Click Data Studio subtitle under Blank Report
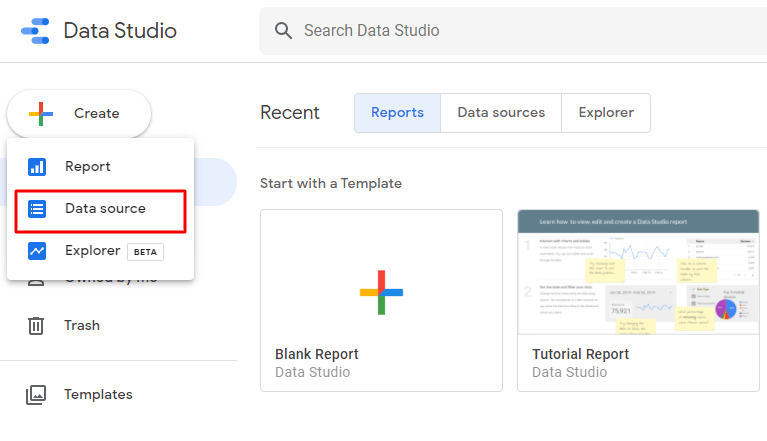Viewport: 767px width, 441px height. [x=313, y=373]
